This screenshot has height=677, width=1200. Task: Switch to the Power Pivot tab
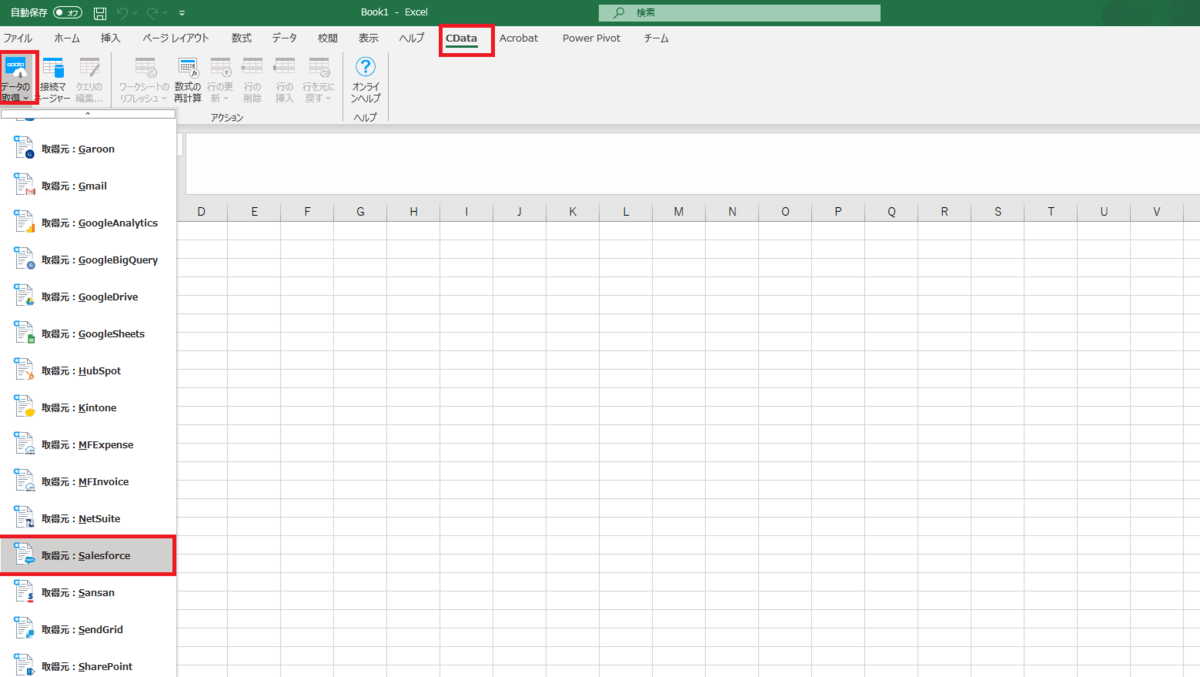coord(591,38)
